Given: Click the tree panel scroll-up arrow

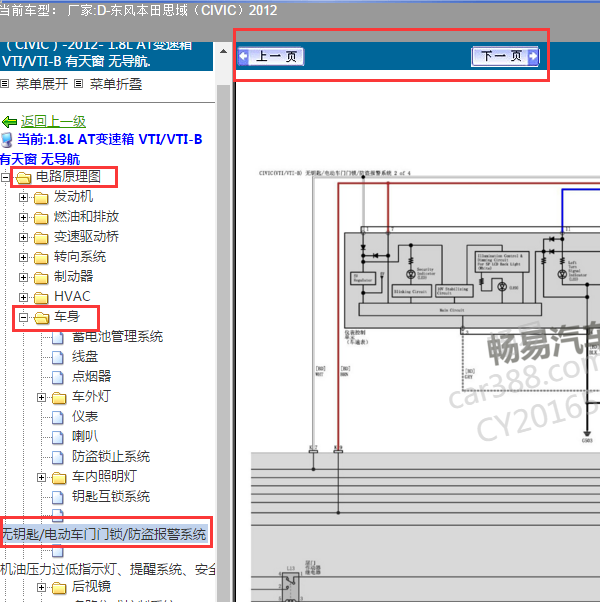Looking at the screenshot, I should (223, 51).
